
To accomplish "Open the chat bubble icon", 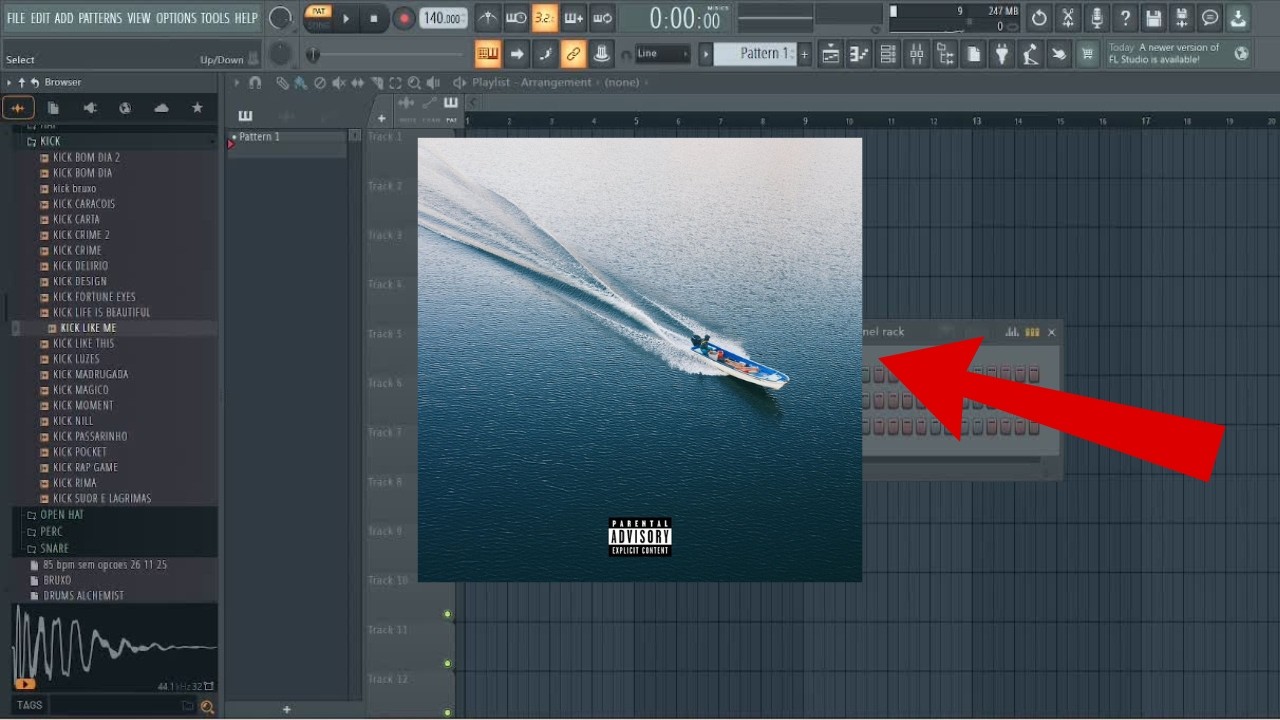I will (1210, 18).
